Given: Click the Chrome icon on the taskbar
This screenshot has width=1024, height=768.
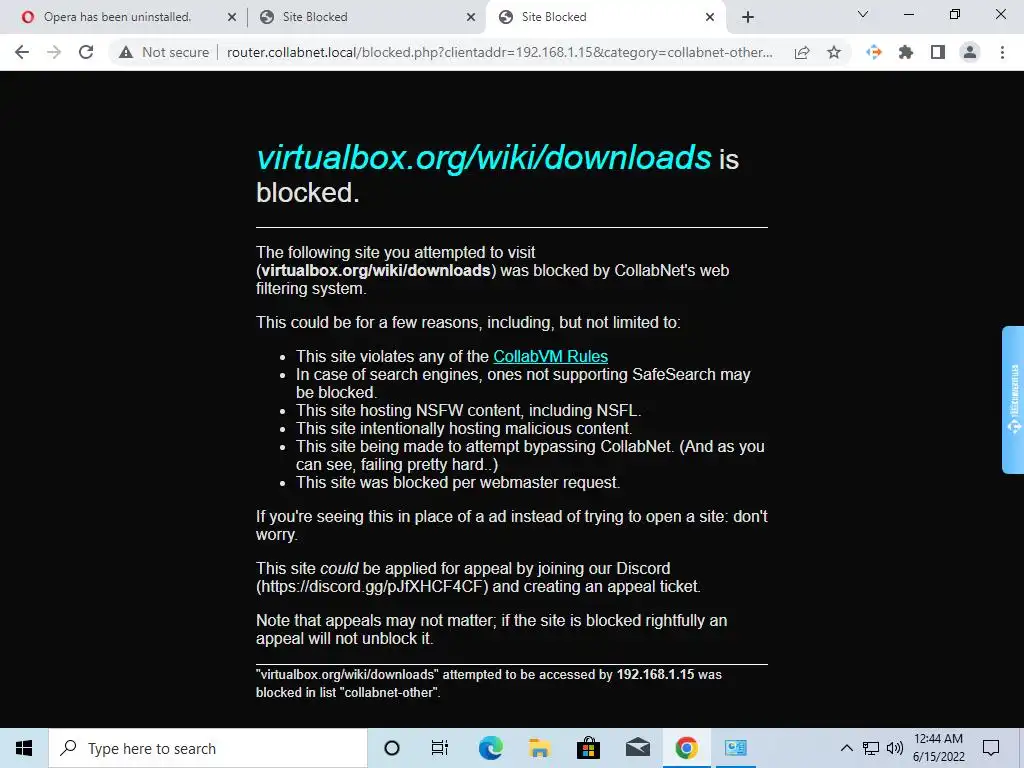Looking at the screenshot, I should pyautogui.click(x=686, y=748).
